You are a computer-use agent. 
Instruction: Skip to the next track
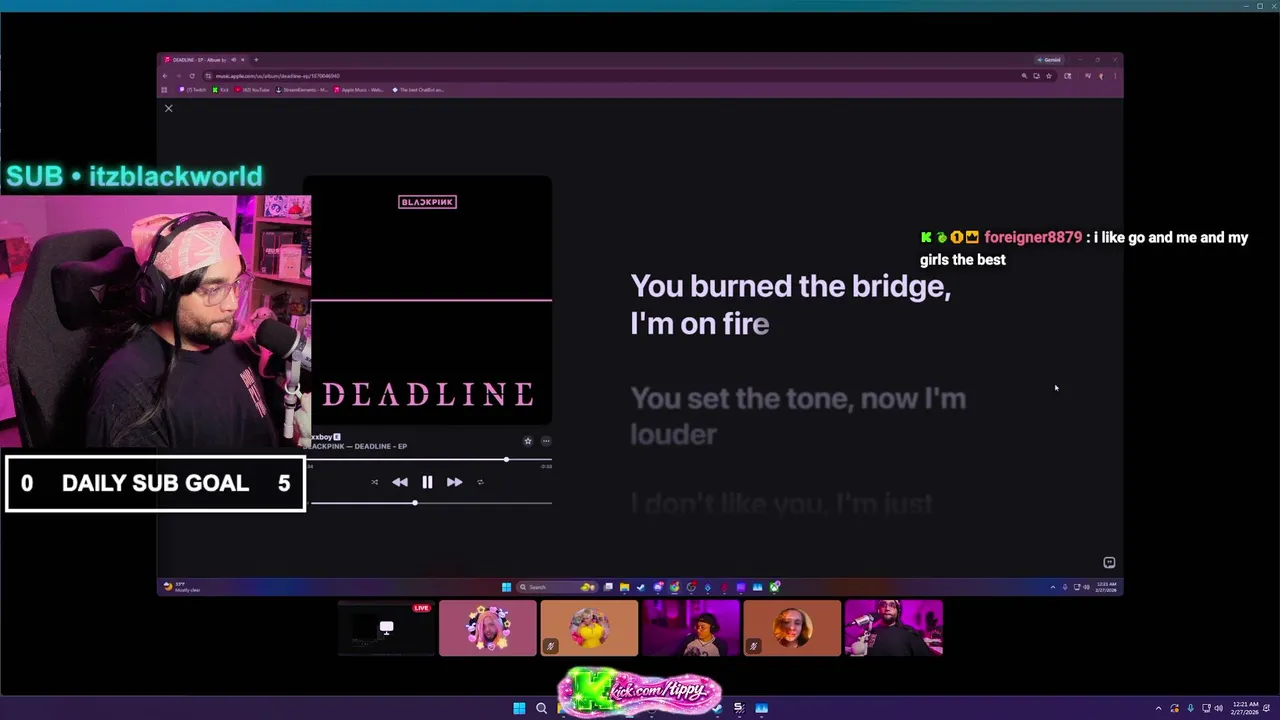click(454, 482)
